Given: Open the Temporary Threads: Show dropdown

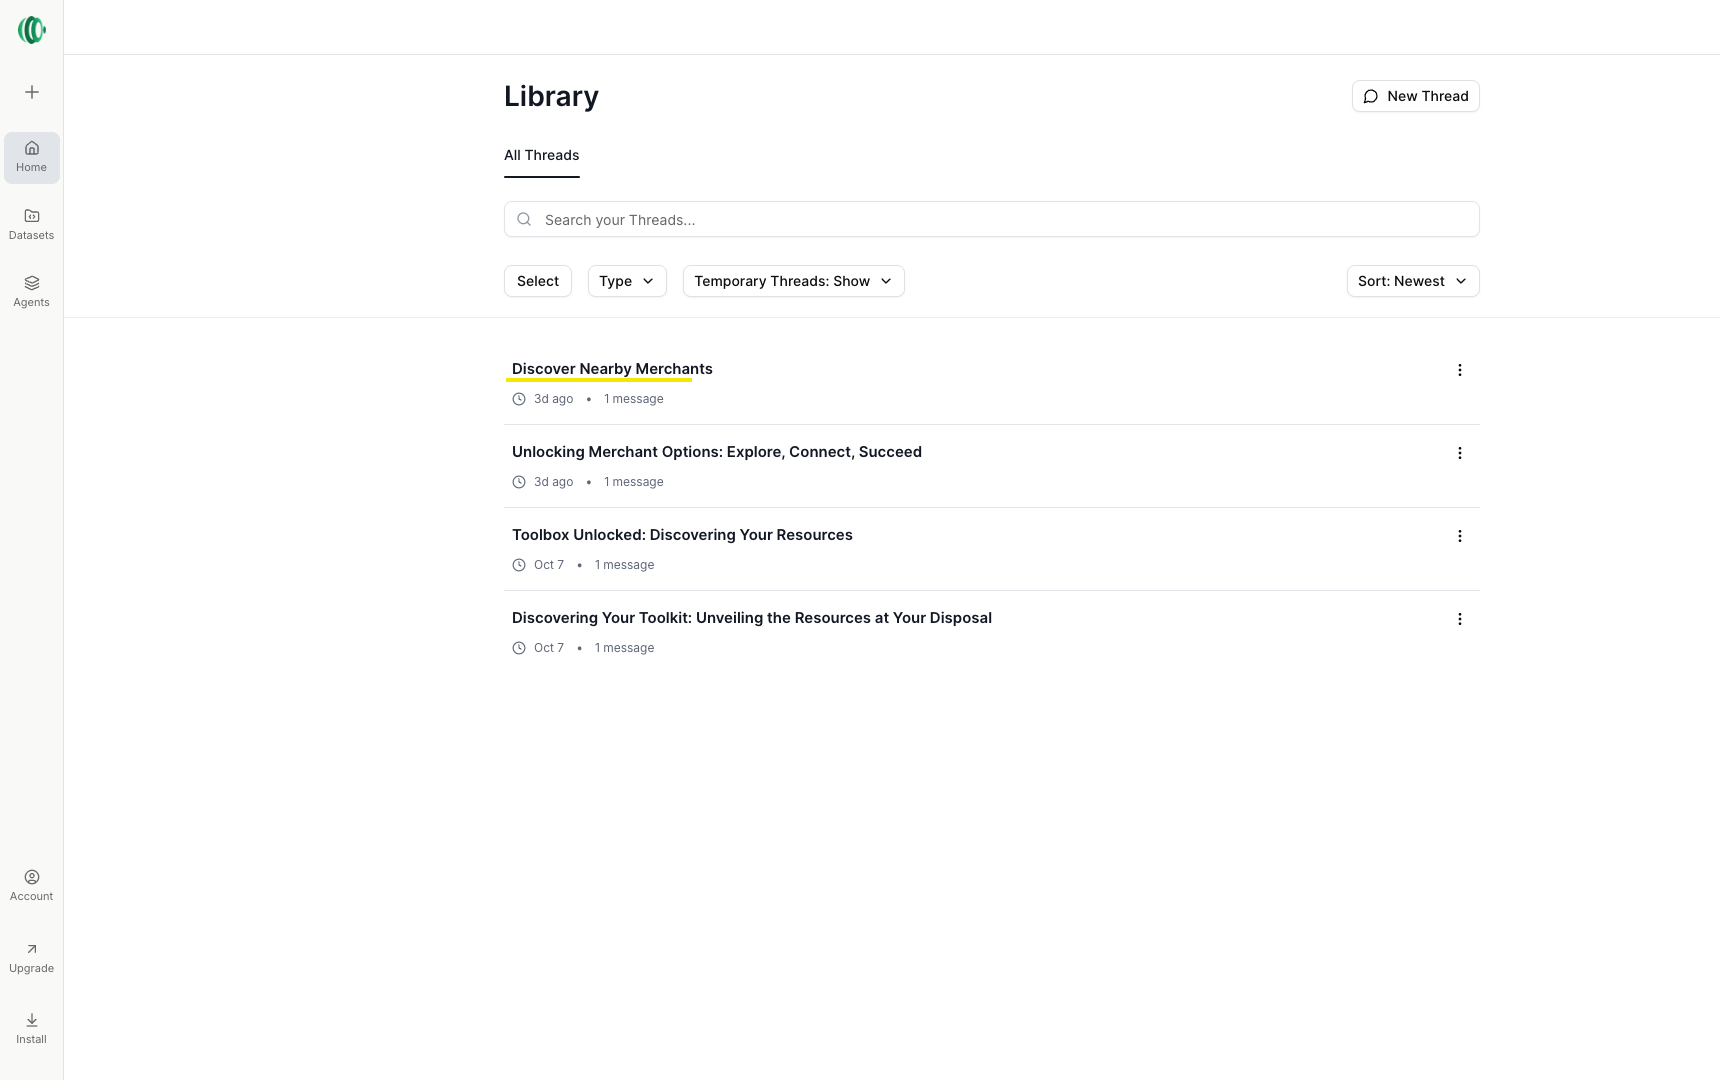Looking at the screenshot, I should click(793, 281).
